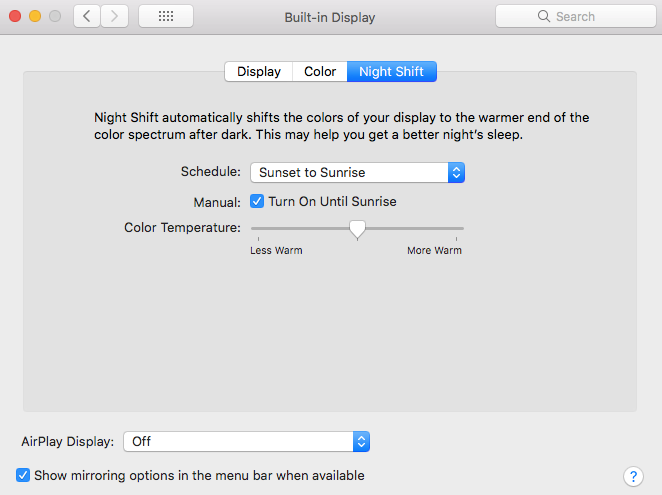Disable show mirroring options checkbox
The height and width of the screenshot is (495, 662).
coord(23,476)
